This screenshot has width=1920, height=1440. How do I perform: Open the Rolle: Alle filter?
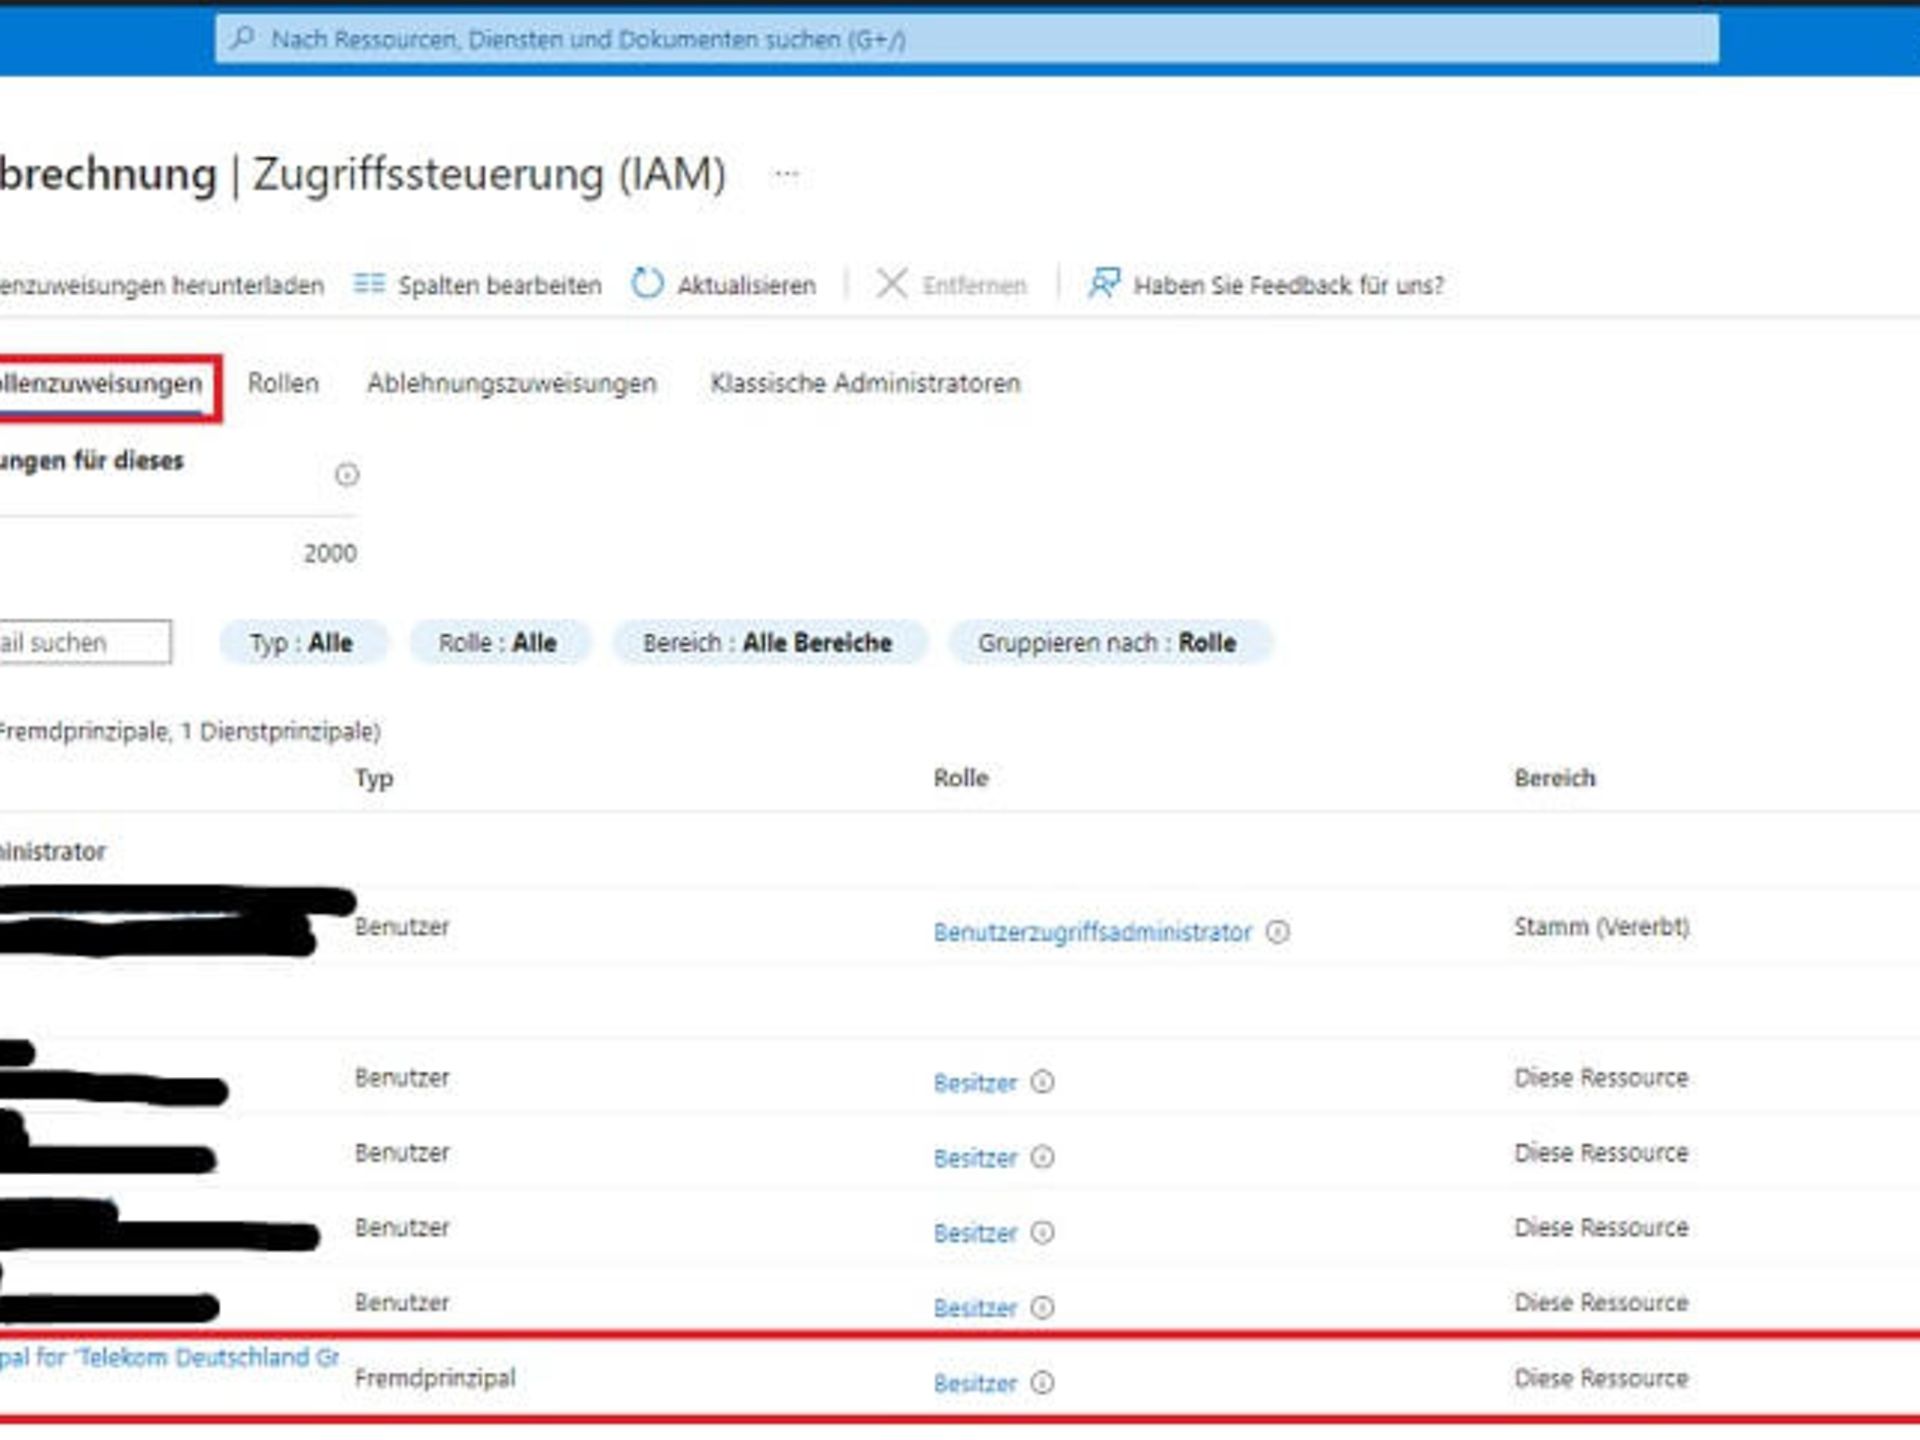pos(500,643)
